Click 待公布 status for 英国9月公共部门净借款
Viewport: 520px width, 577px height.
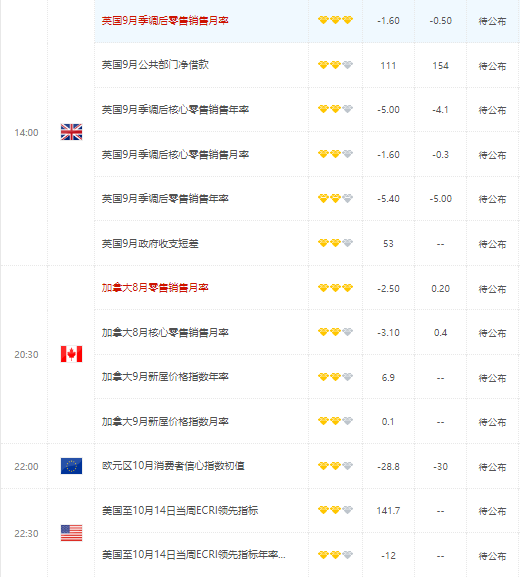pyautogui.click(x=492, y=66)
